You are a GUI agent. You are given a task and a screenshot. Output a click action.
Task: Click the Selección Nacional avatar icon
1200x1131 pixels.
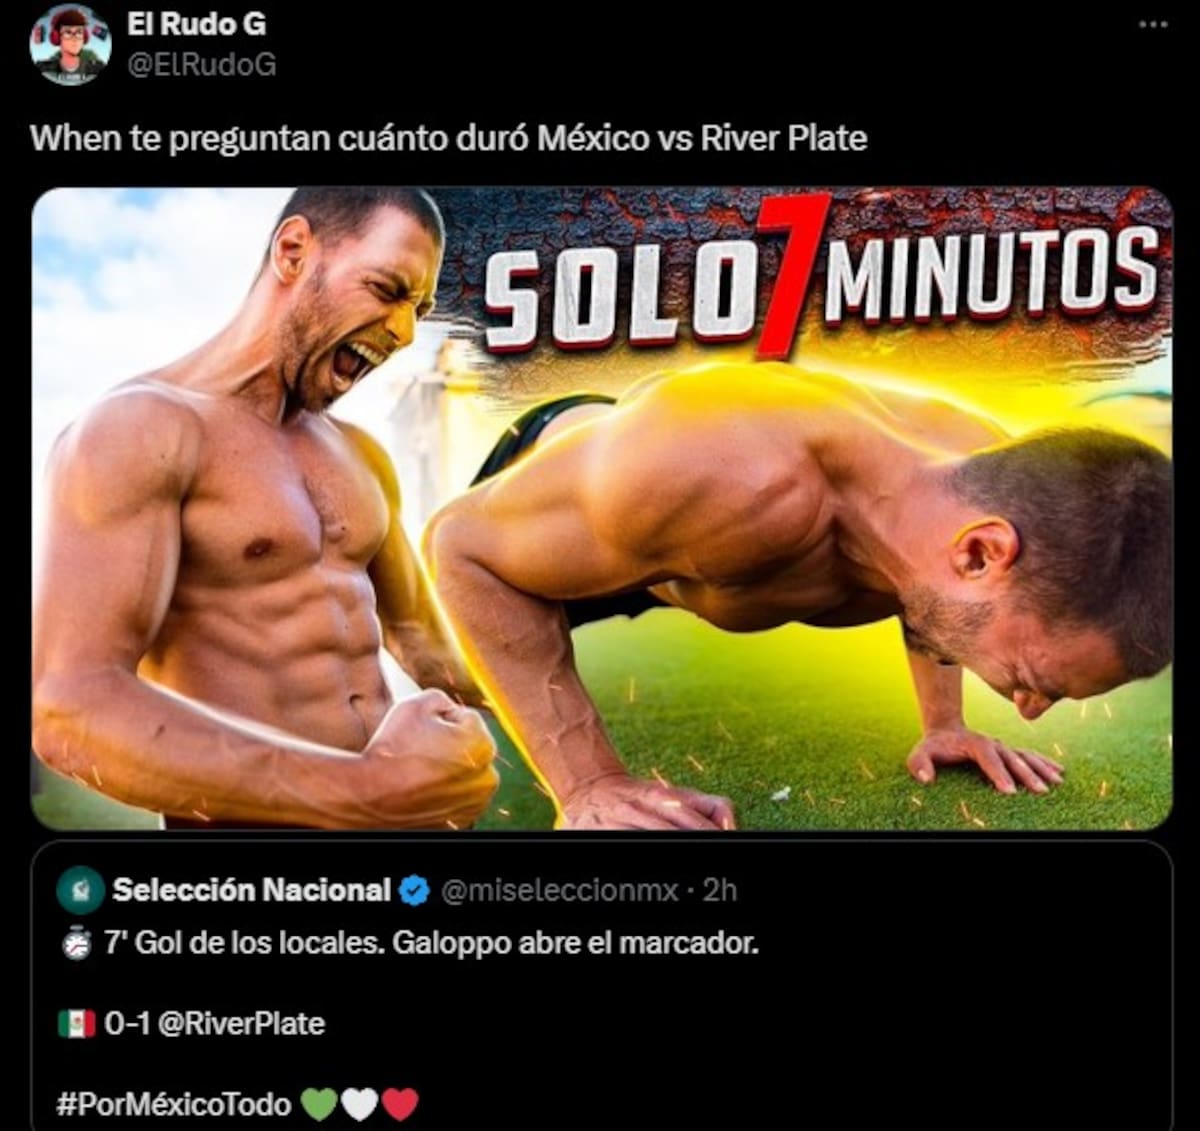tap(81, 890)
